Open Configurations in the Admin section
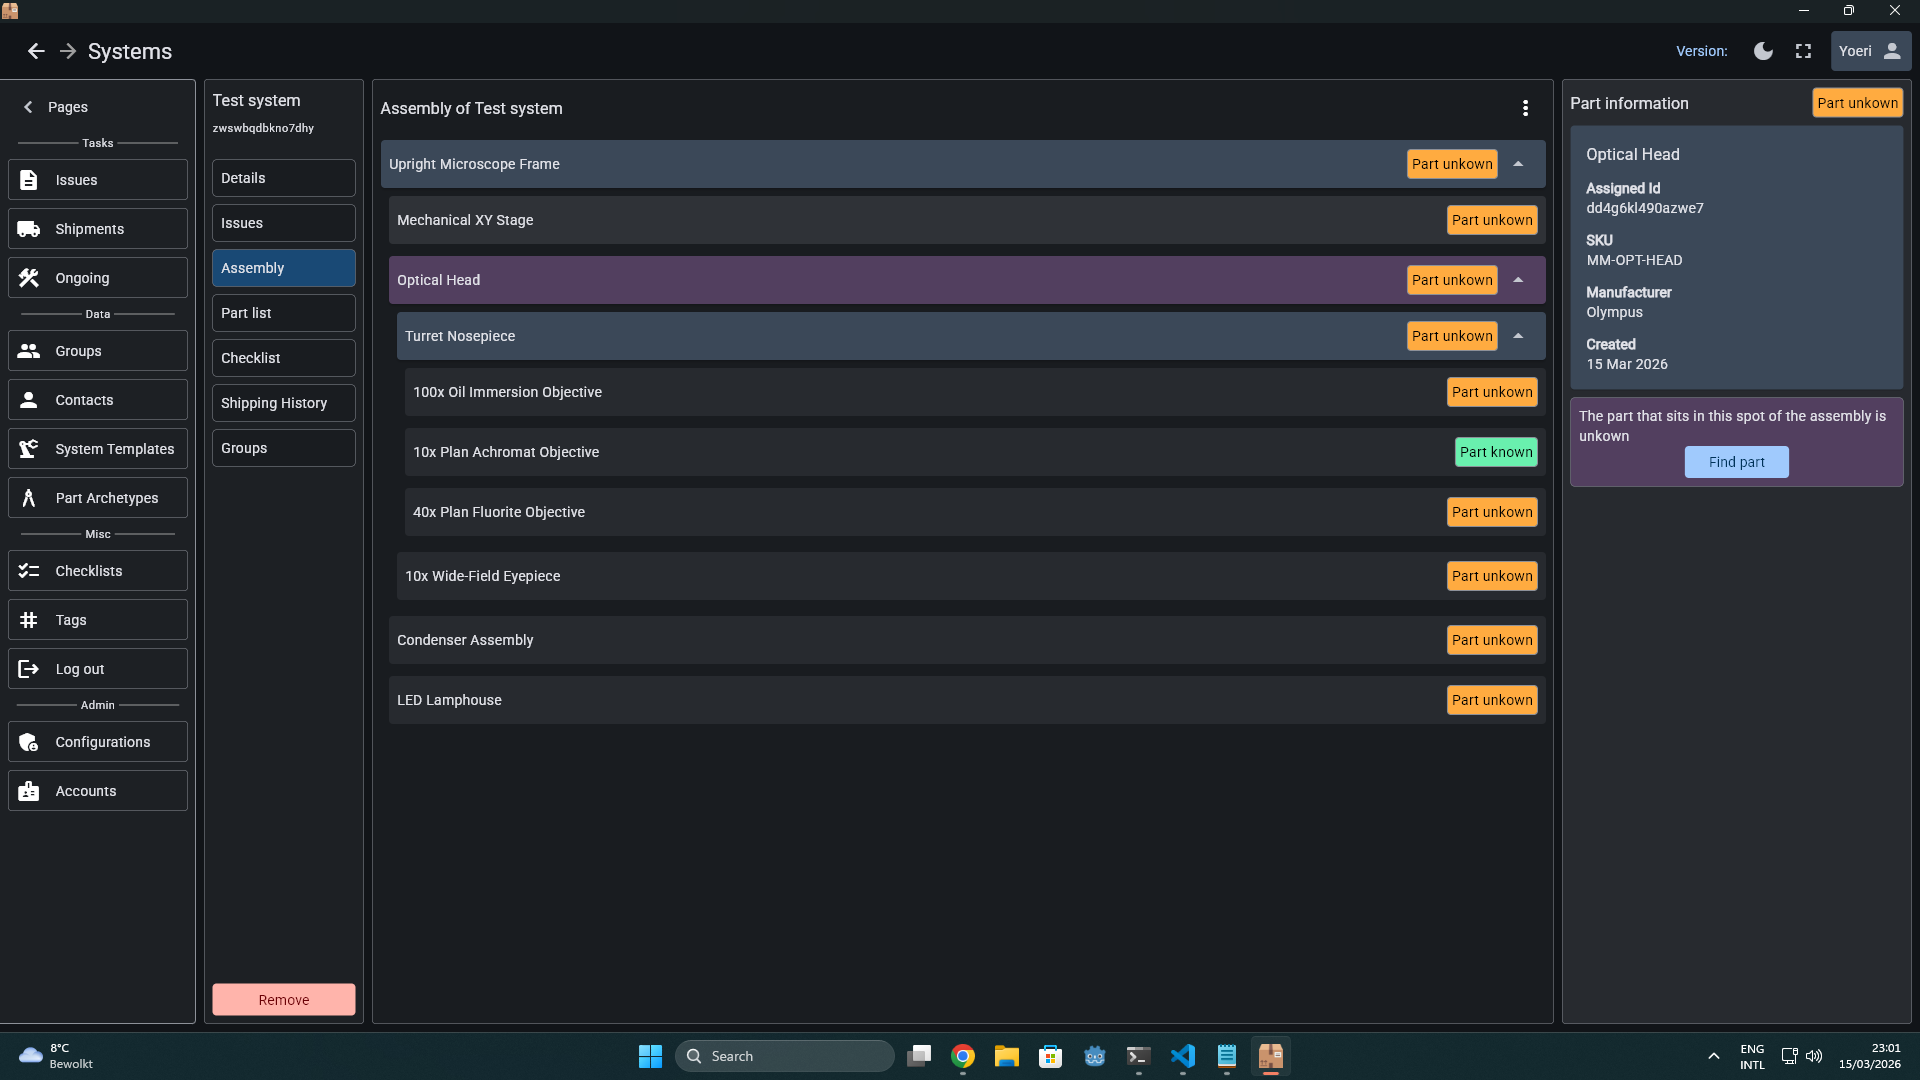 coord(29,741)
